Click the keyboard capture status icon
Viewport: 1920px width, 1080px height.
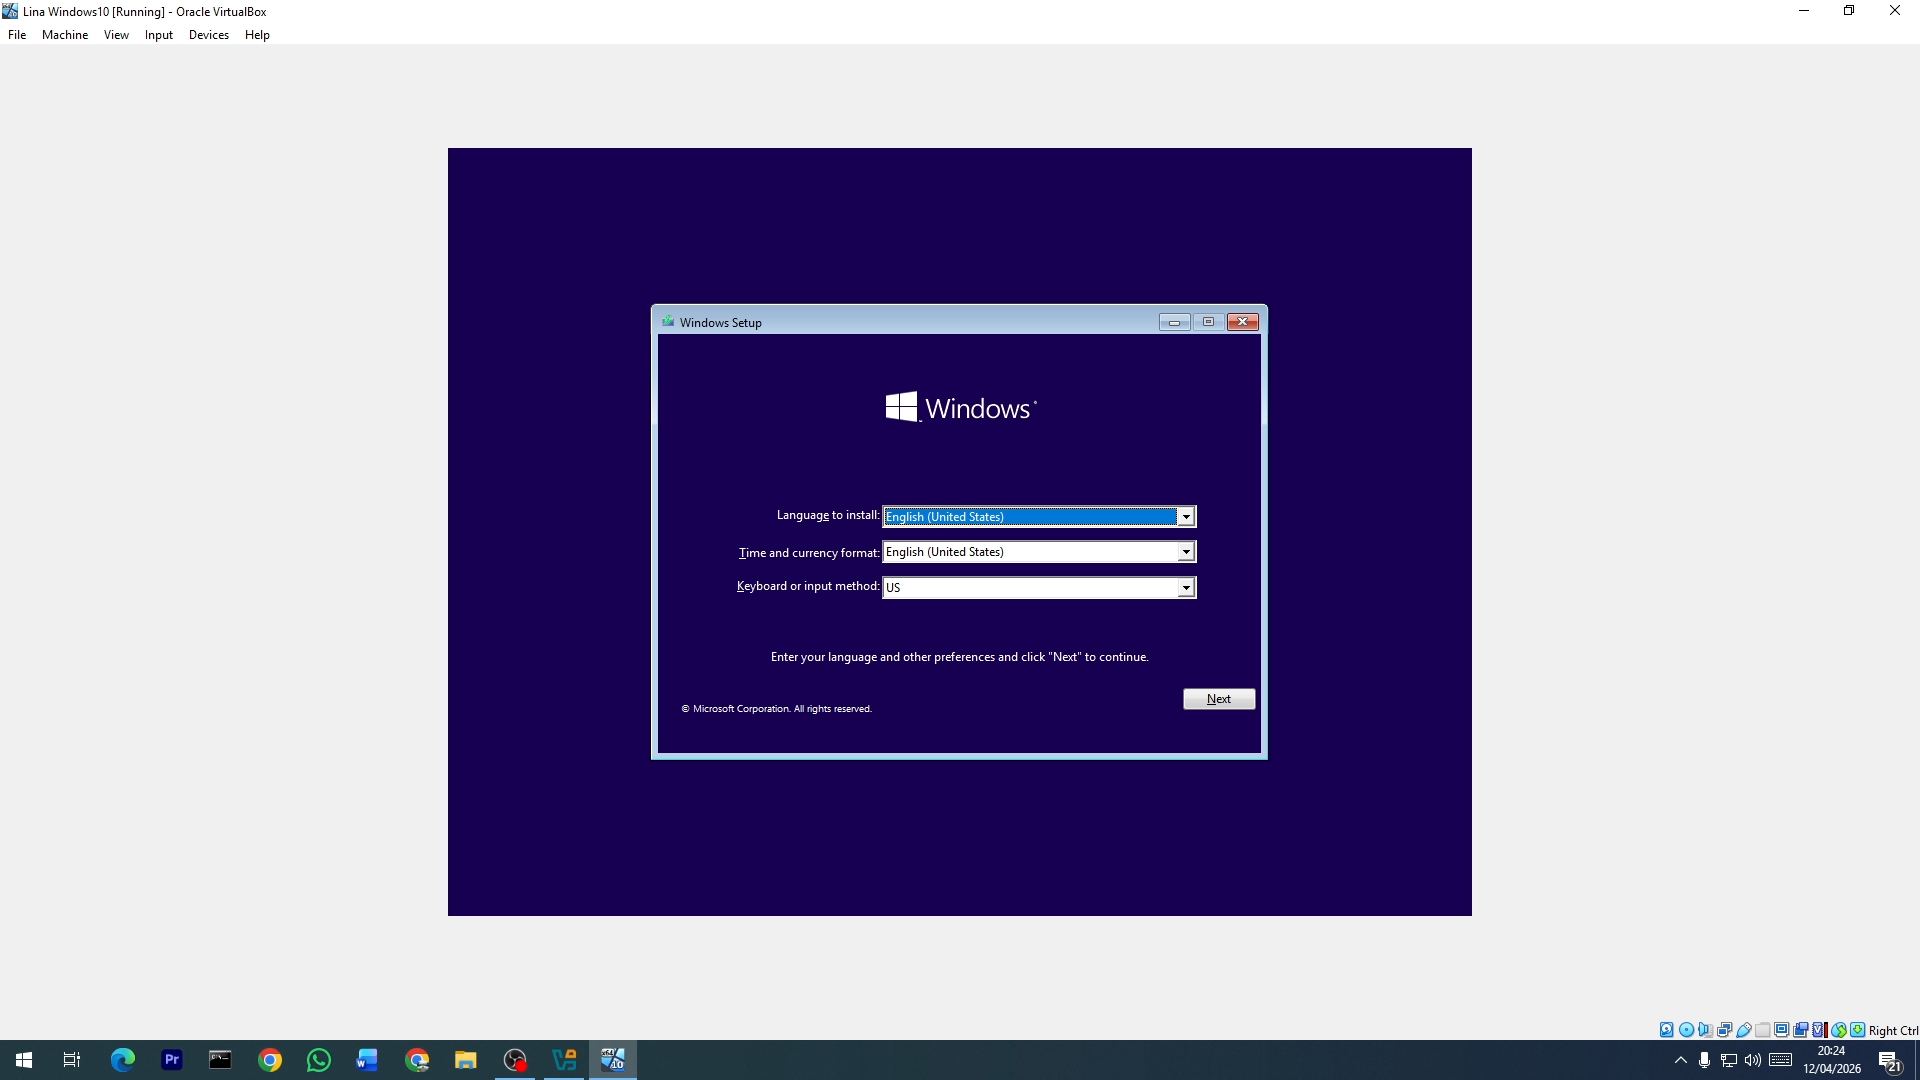(1857, 1029)
